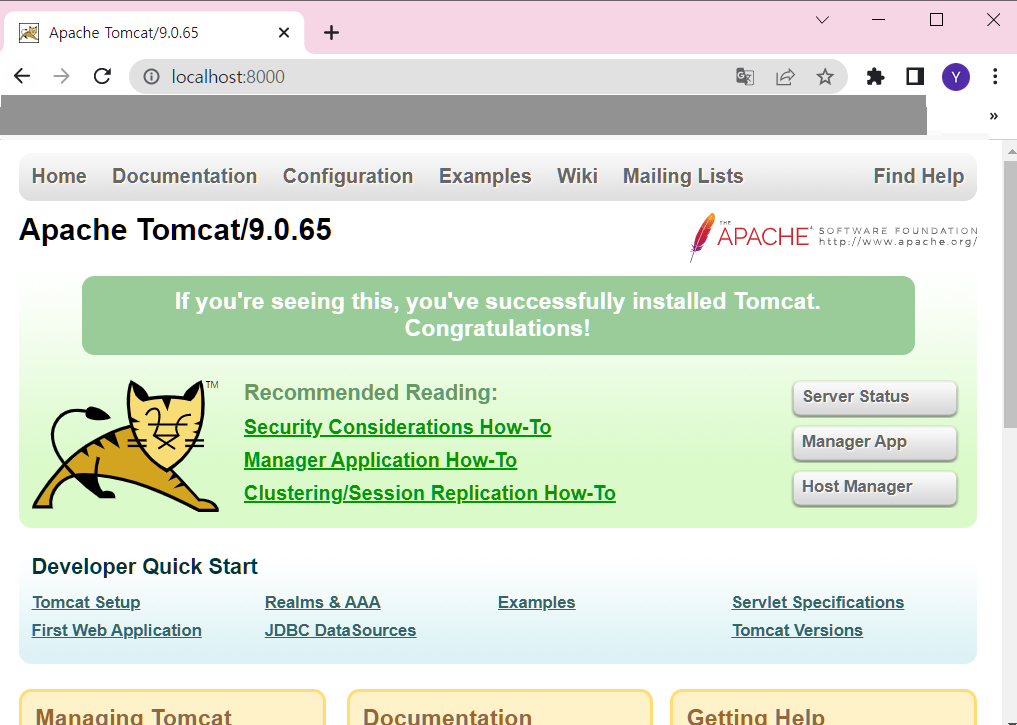Screen dimensions: 1017x725
Task: Open the Extensions puzzle icon
Action: point(875,77)
